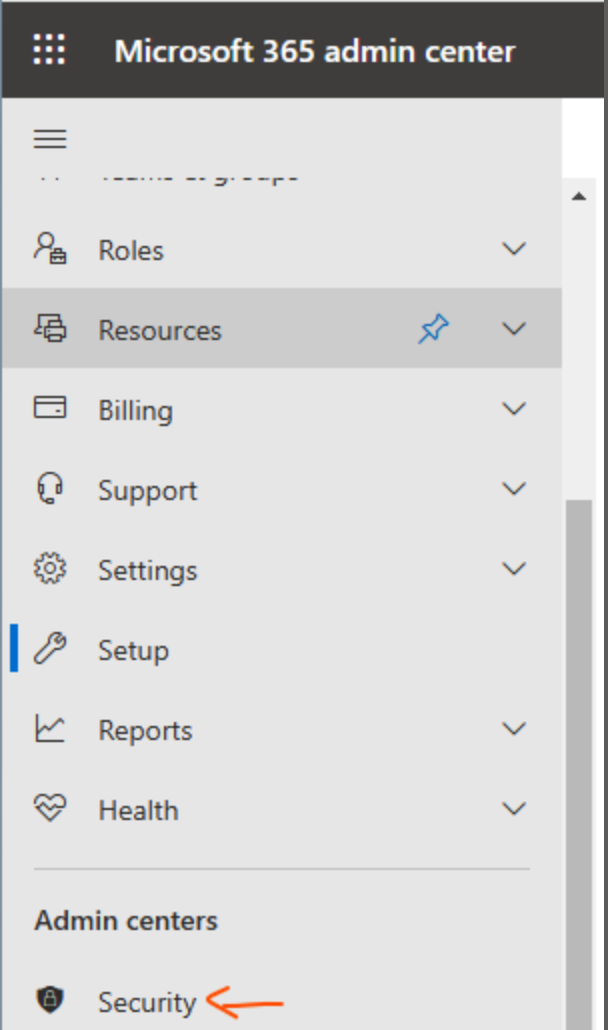Expand the Billing submenu chevron
The width and height of the screenshot is (608, 1030).
514,409
